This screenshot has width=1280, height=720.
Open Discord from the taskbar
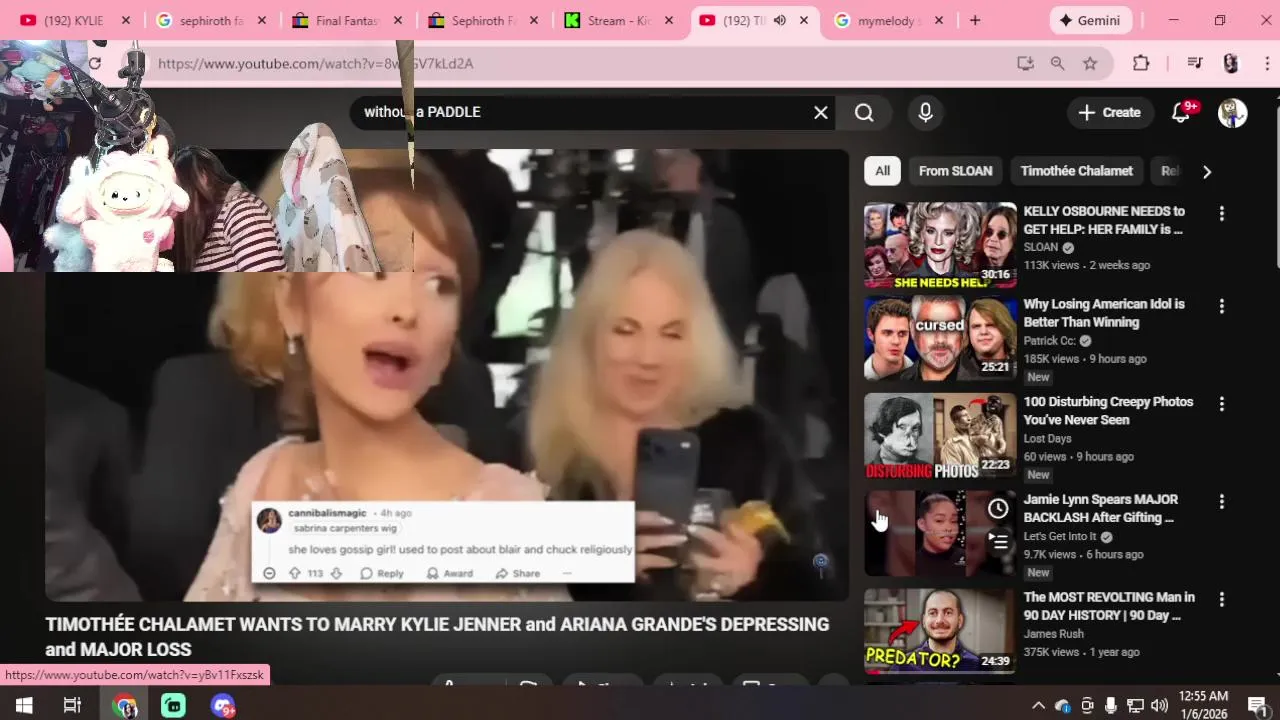(x=222, y=705)
